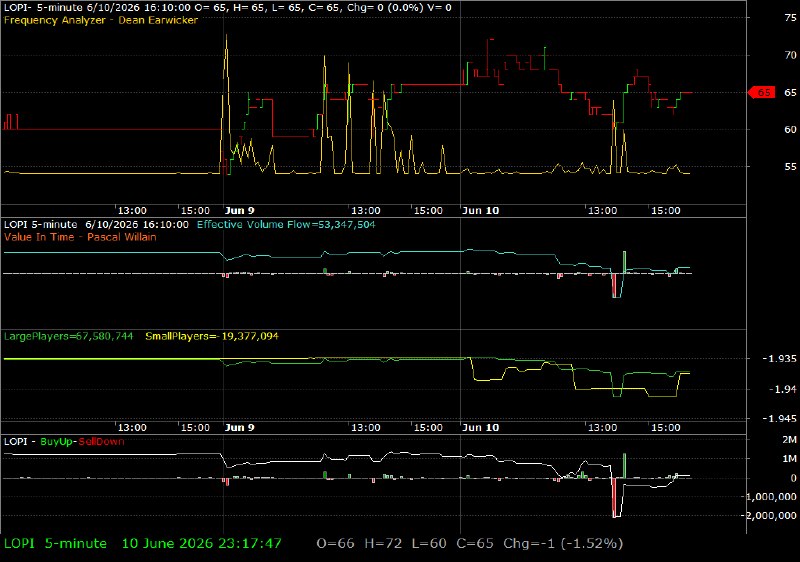
Task: Click the 'BuyUp' legend label
Action: [56, 442]
